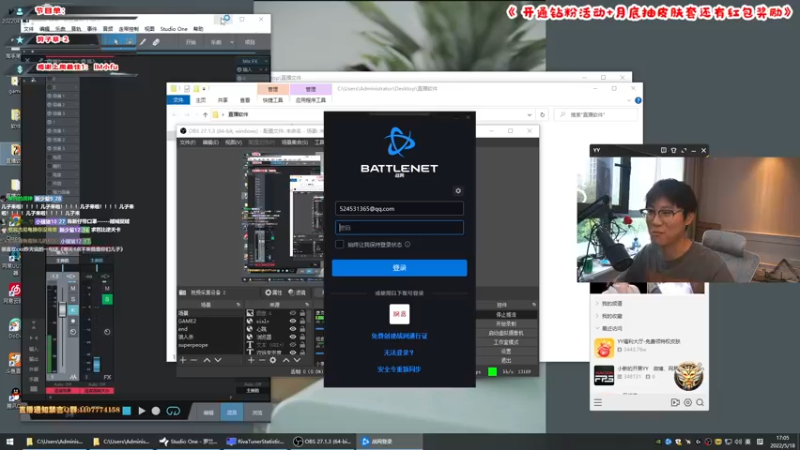
Task: Open OBS source 属性 properties button
Action: pyautogui.click(x=273, y=293)
